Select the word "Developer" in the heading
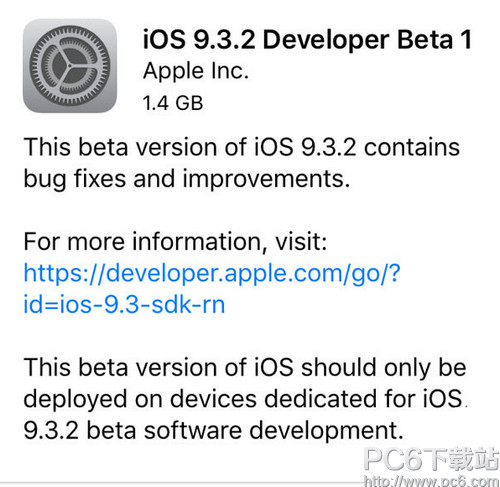500x487 pixels. (x=326, y=40)
